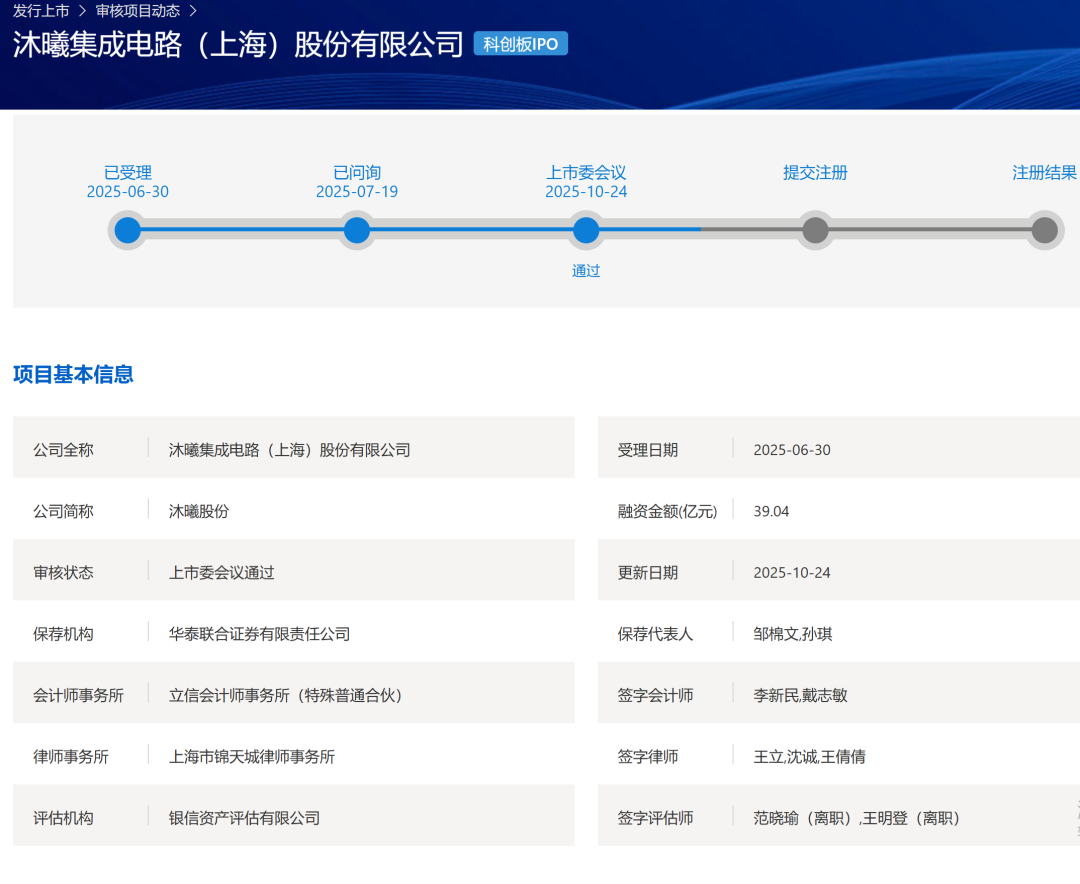Viewport: 1080px width, 884px height.
Task: Click the 通过 status under 上市委会议
Action: (x=586, y=271)
